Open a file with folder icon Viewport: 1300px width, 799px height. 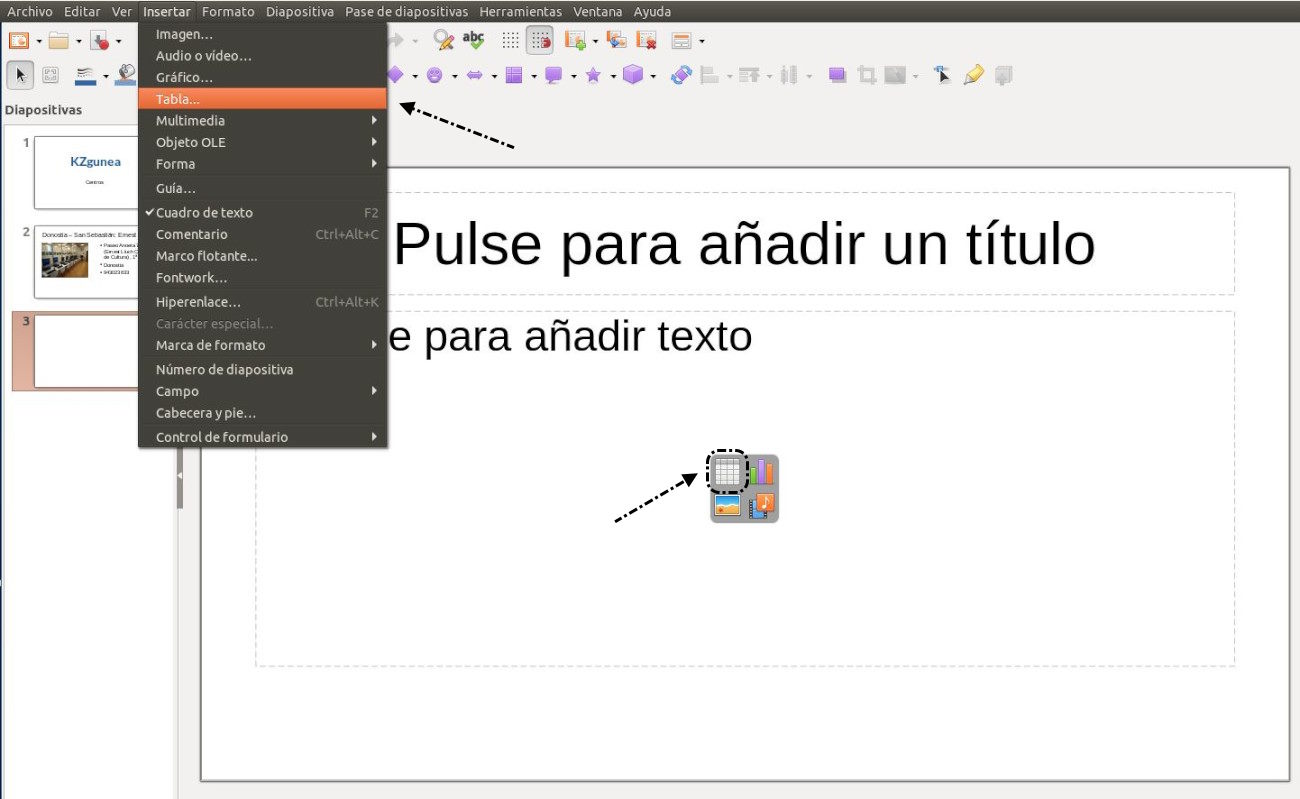tap(59, 40)
